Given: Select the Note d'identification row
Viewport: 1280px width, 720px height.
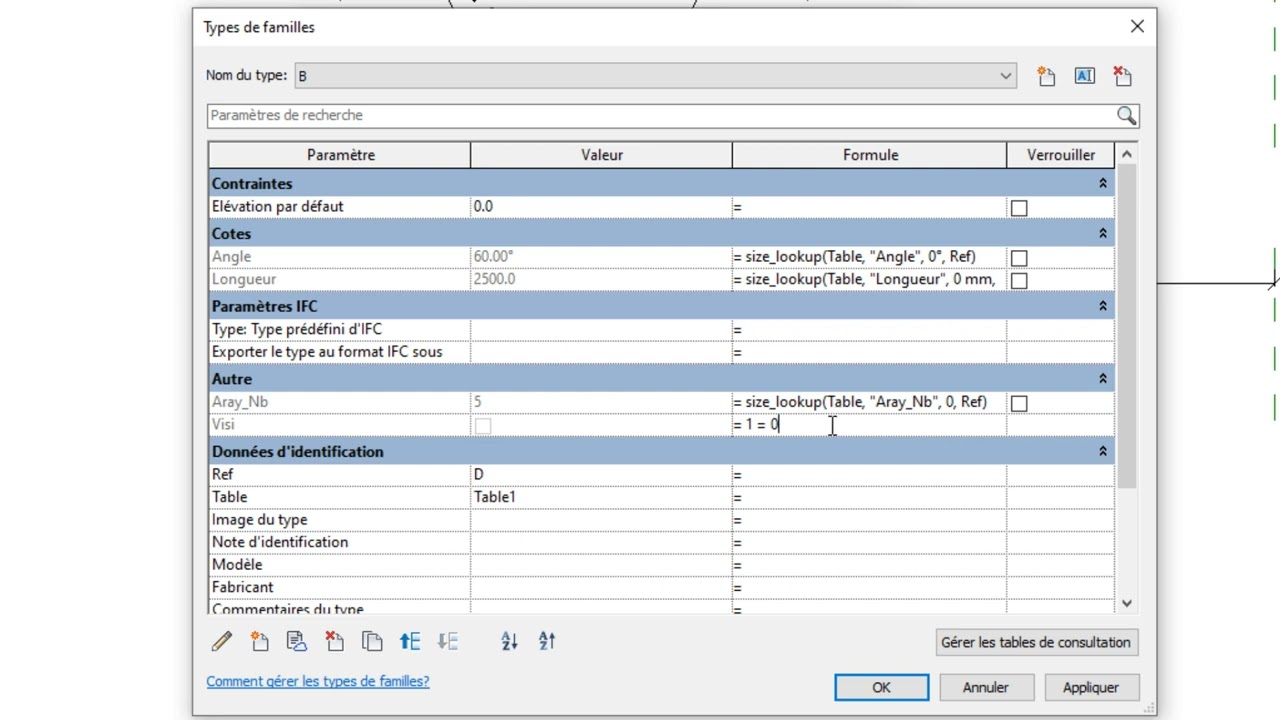Looking at the screenshot, I should [660, 543].
